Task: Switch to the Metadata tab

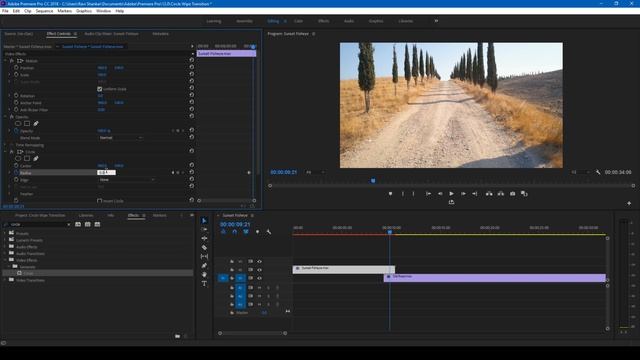Action: coord(160,34)
